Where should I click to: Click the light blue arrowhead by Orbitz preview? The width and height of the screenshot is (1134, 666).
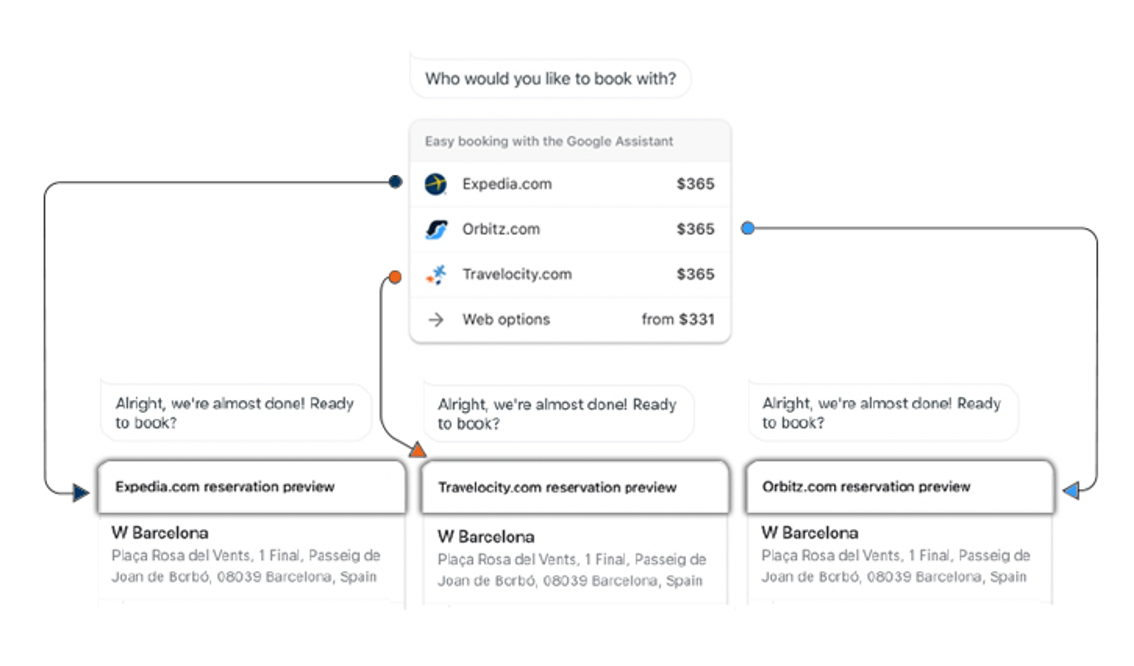1070,491
